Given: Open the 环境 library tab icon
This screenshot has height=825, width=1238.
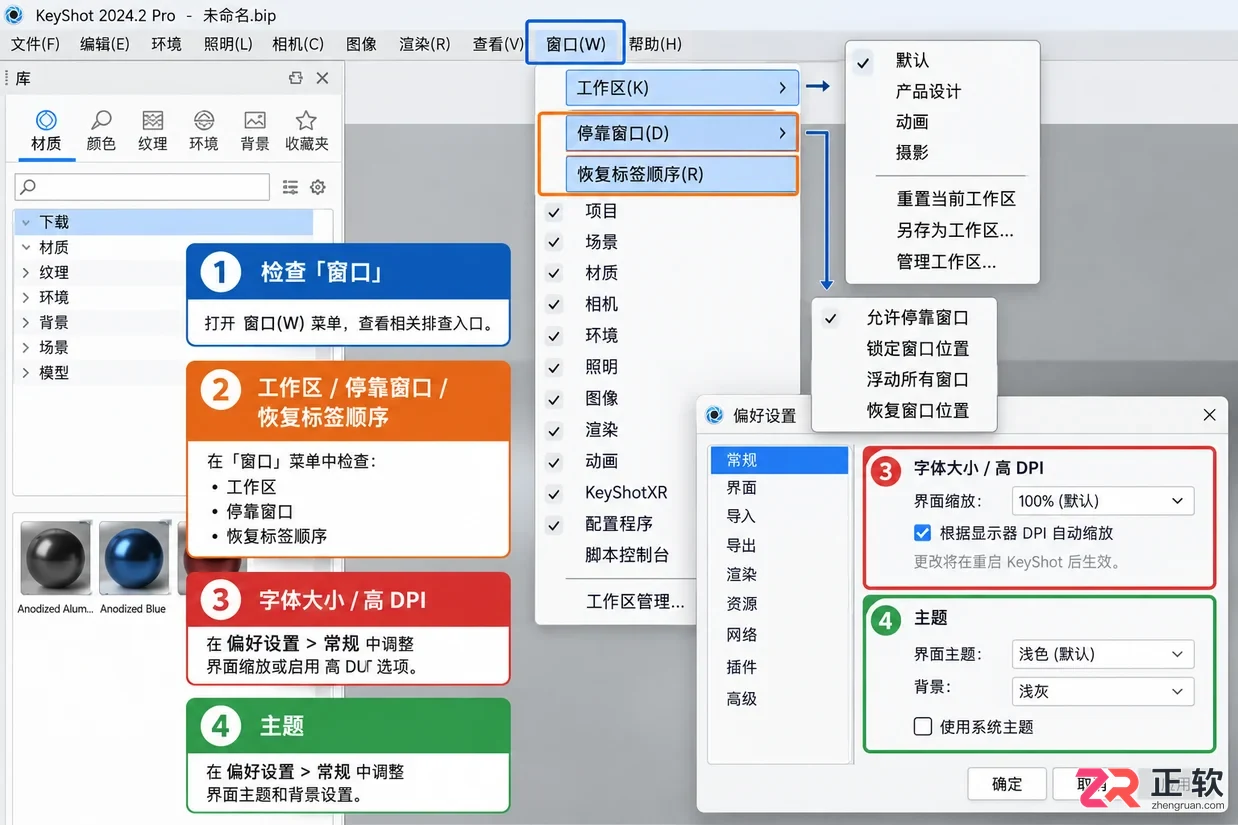Looking at the screenshot, I should pyautogui.click(x=204, y=120).
